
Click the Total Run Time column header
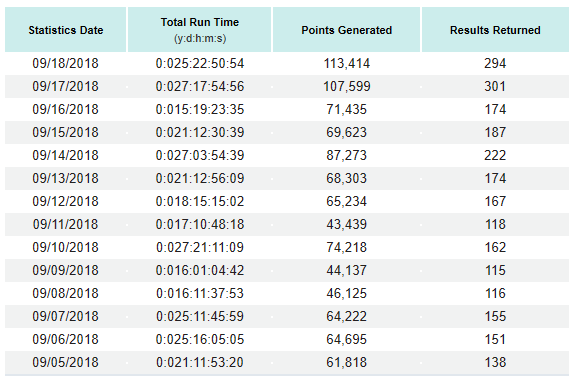[x=199, y=30]
